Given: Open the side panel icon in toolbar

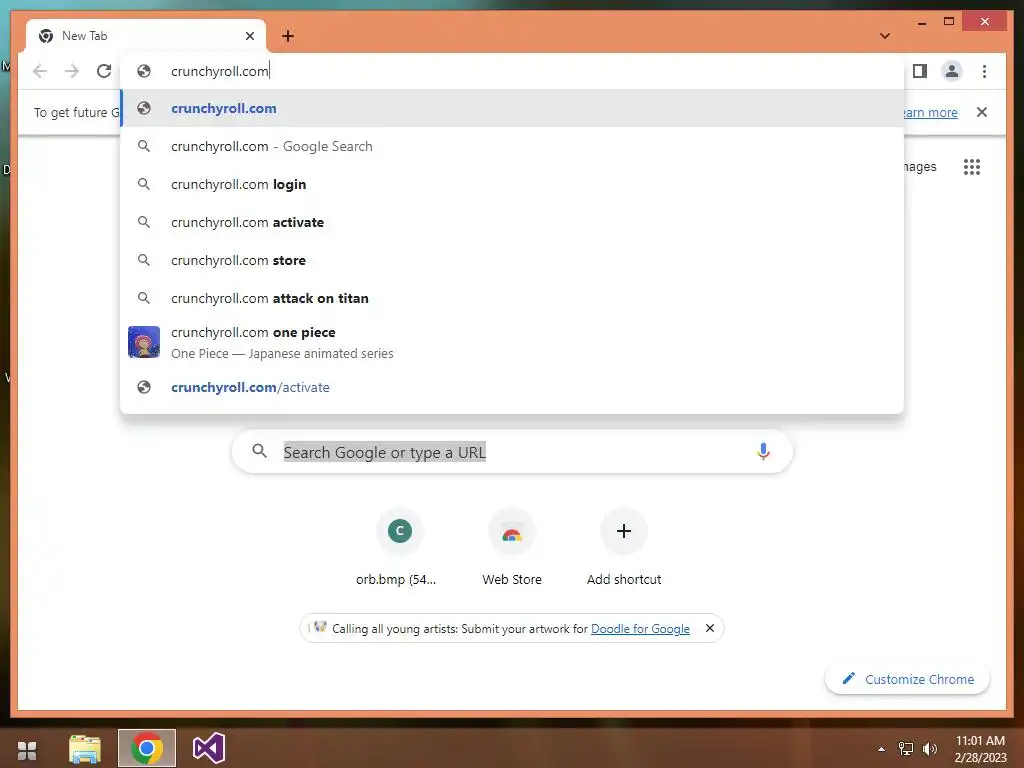Looking at the screenshot, I should pos(920,71).
